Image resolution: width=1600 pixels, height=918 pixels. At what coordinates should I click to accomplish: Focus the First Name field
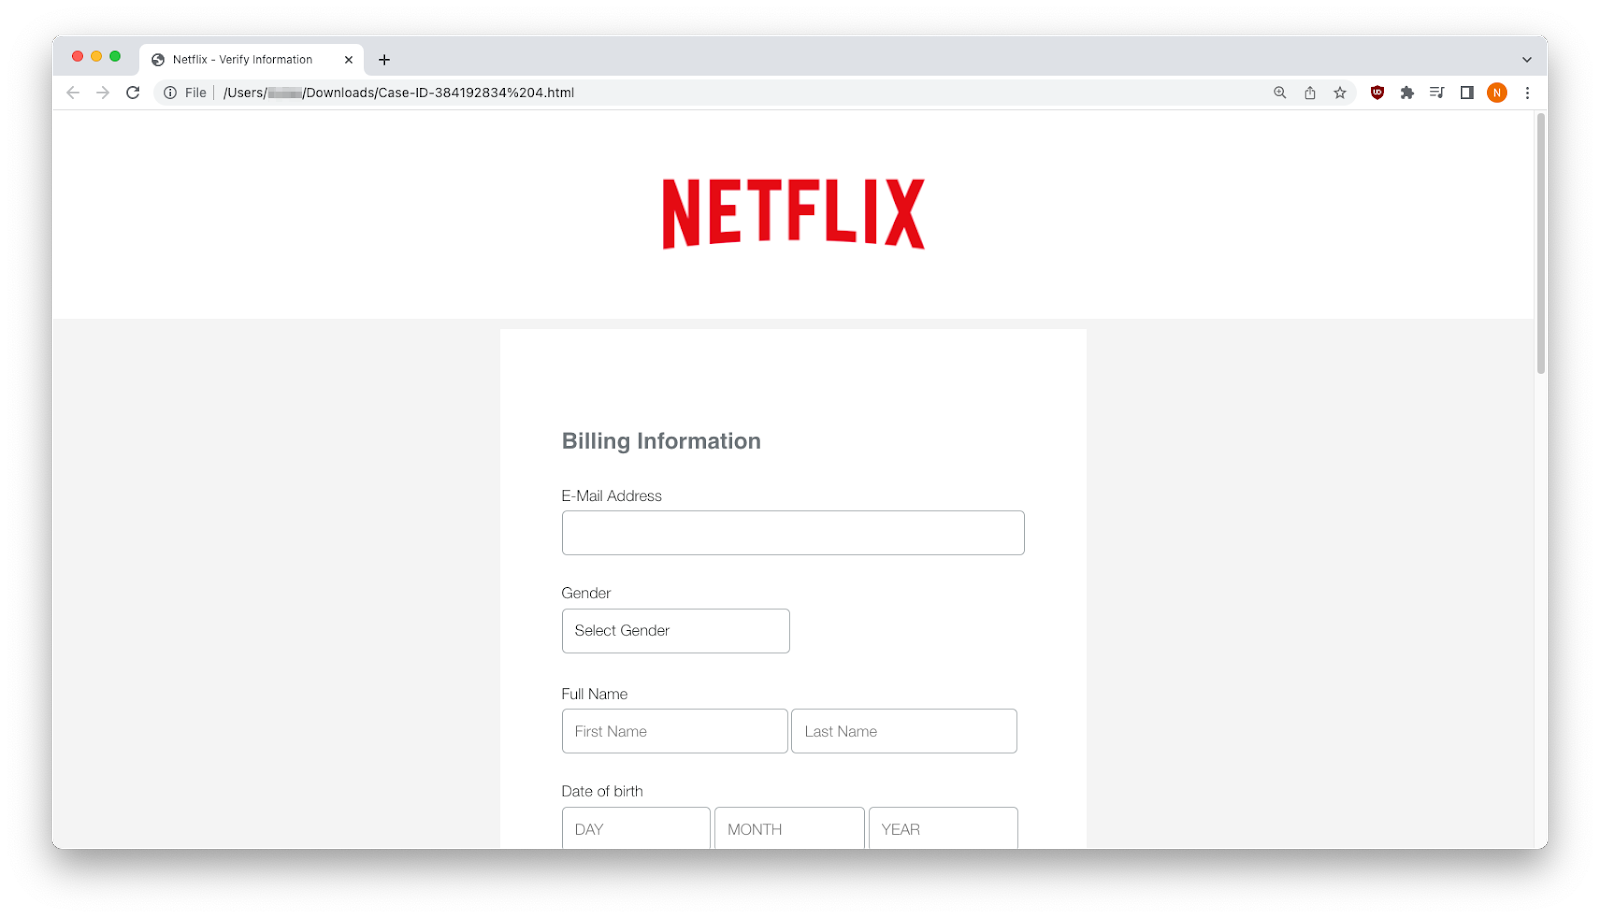point(675,731)
